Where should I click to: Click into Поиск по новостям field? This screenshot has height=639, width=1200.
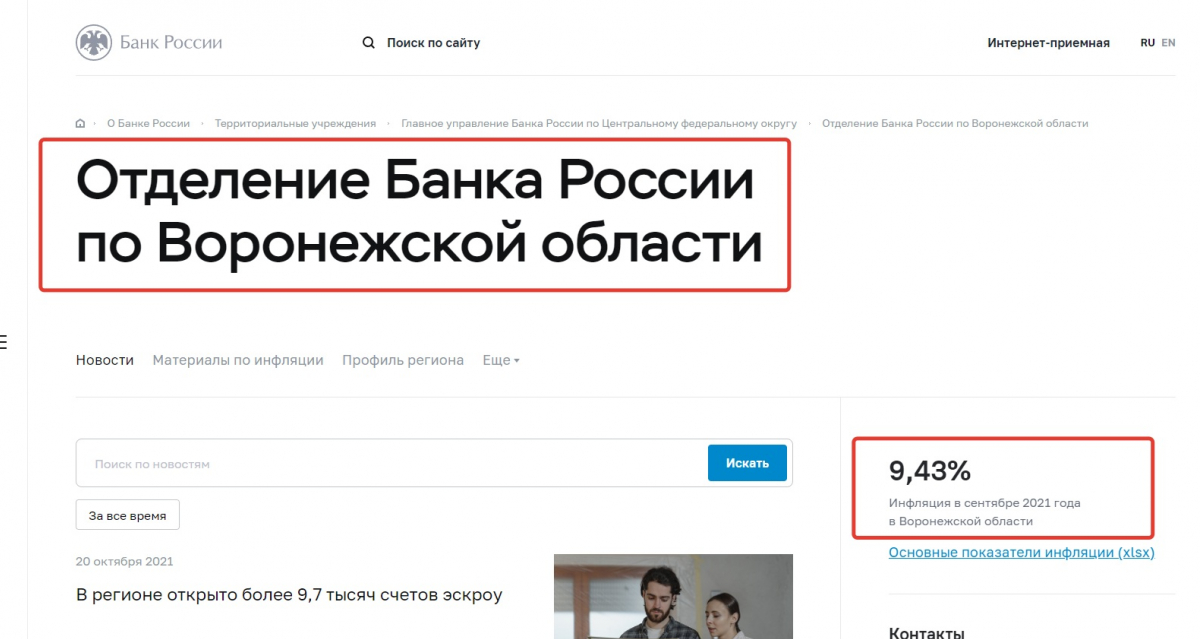click(x=392, y=463)
